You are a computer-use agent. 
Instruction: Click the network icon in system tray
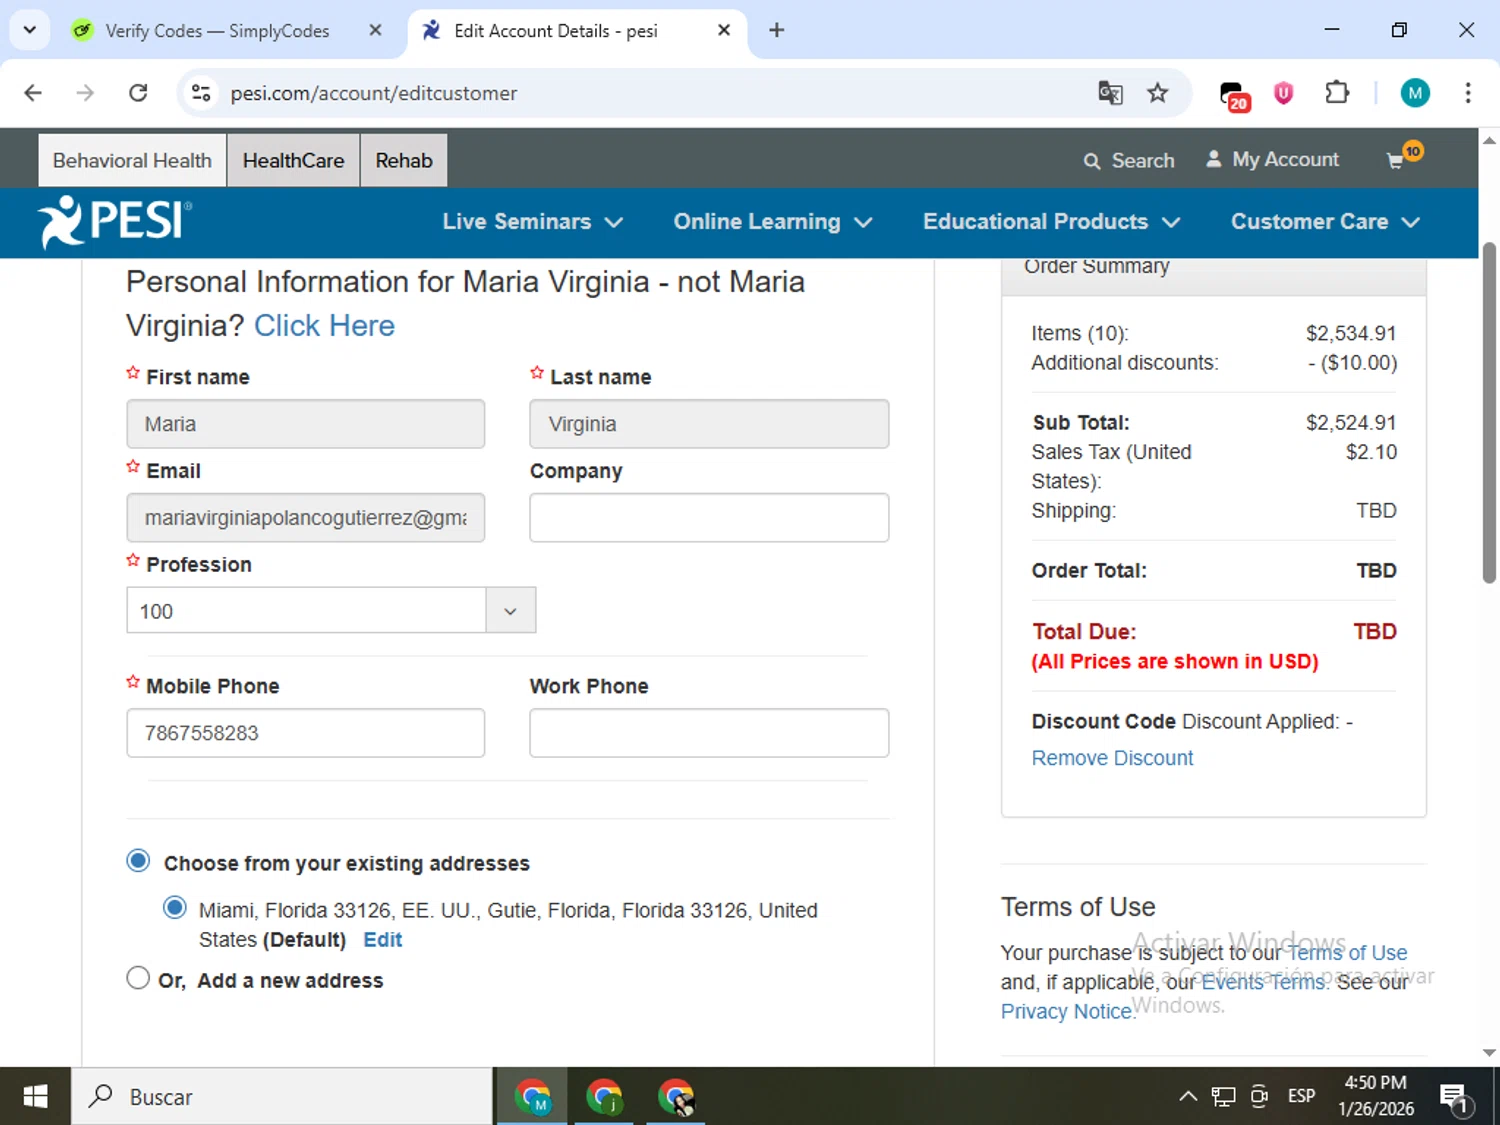click(1223, 1097)
